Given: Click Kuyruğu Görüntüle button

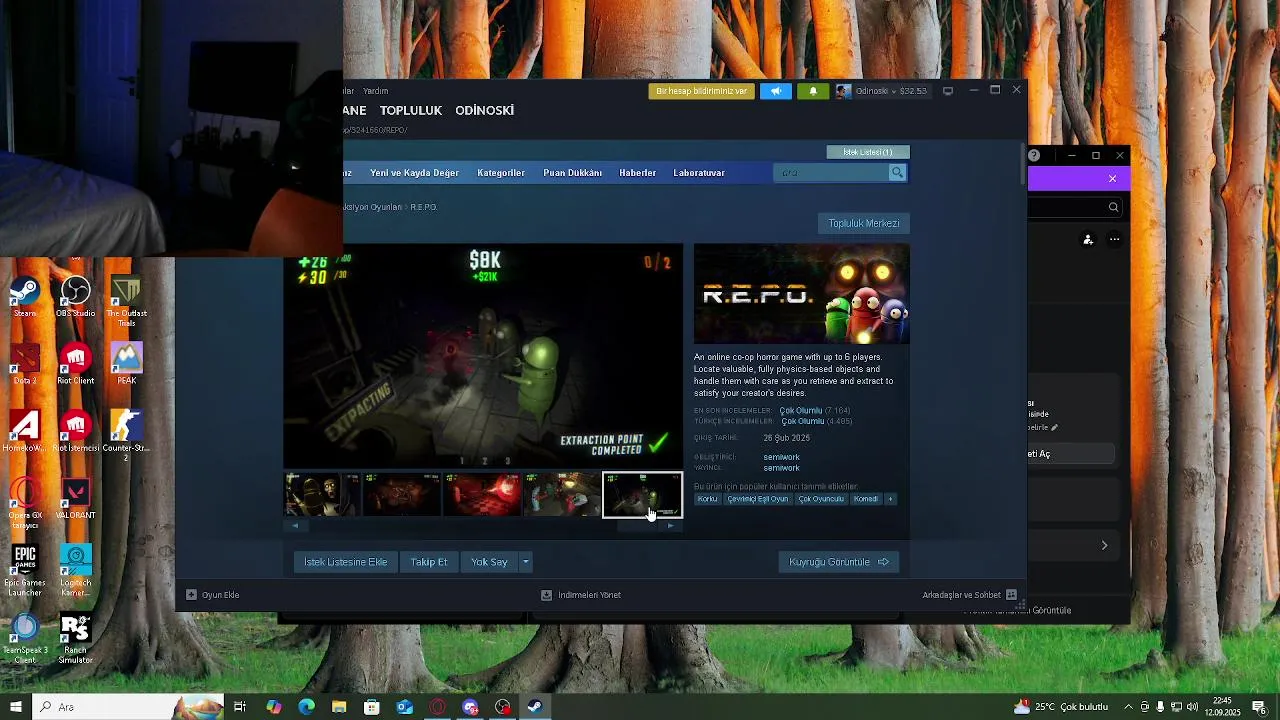Looking at the screenshot, I should point(839,562).
